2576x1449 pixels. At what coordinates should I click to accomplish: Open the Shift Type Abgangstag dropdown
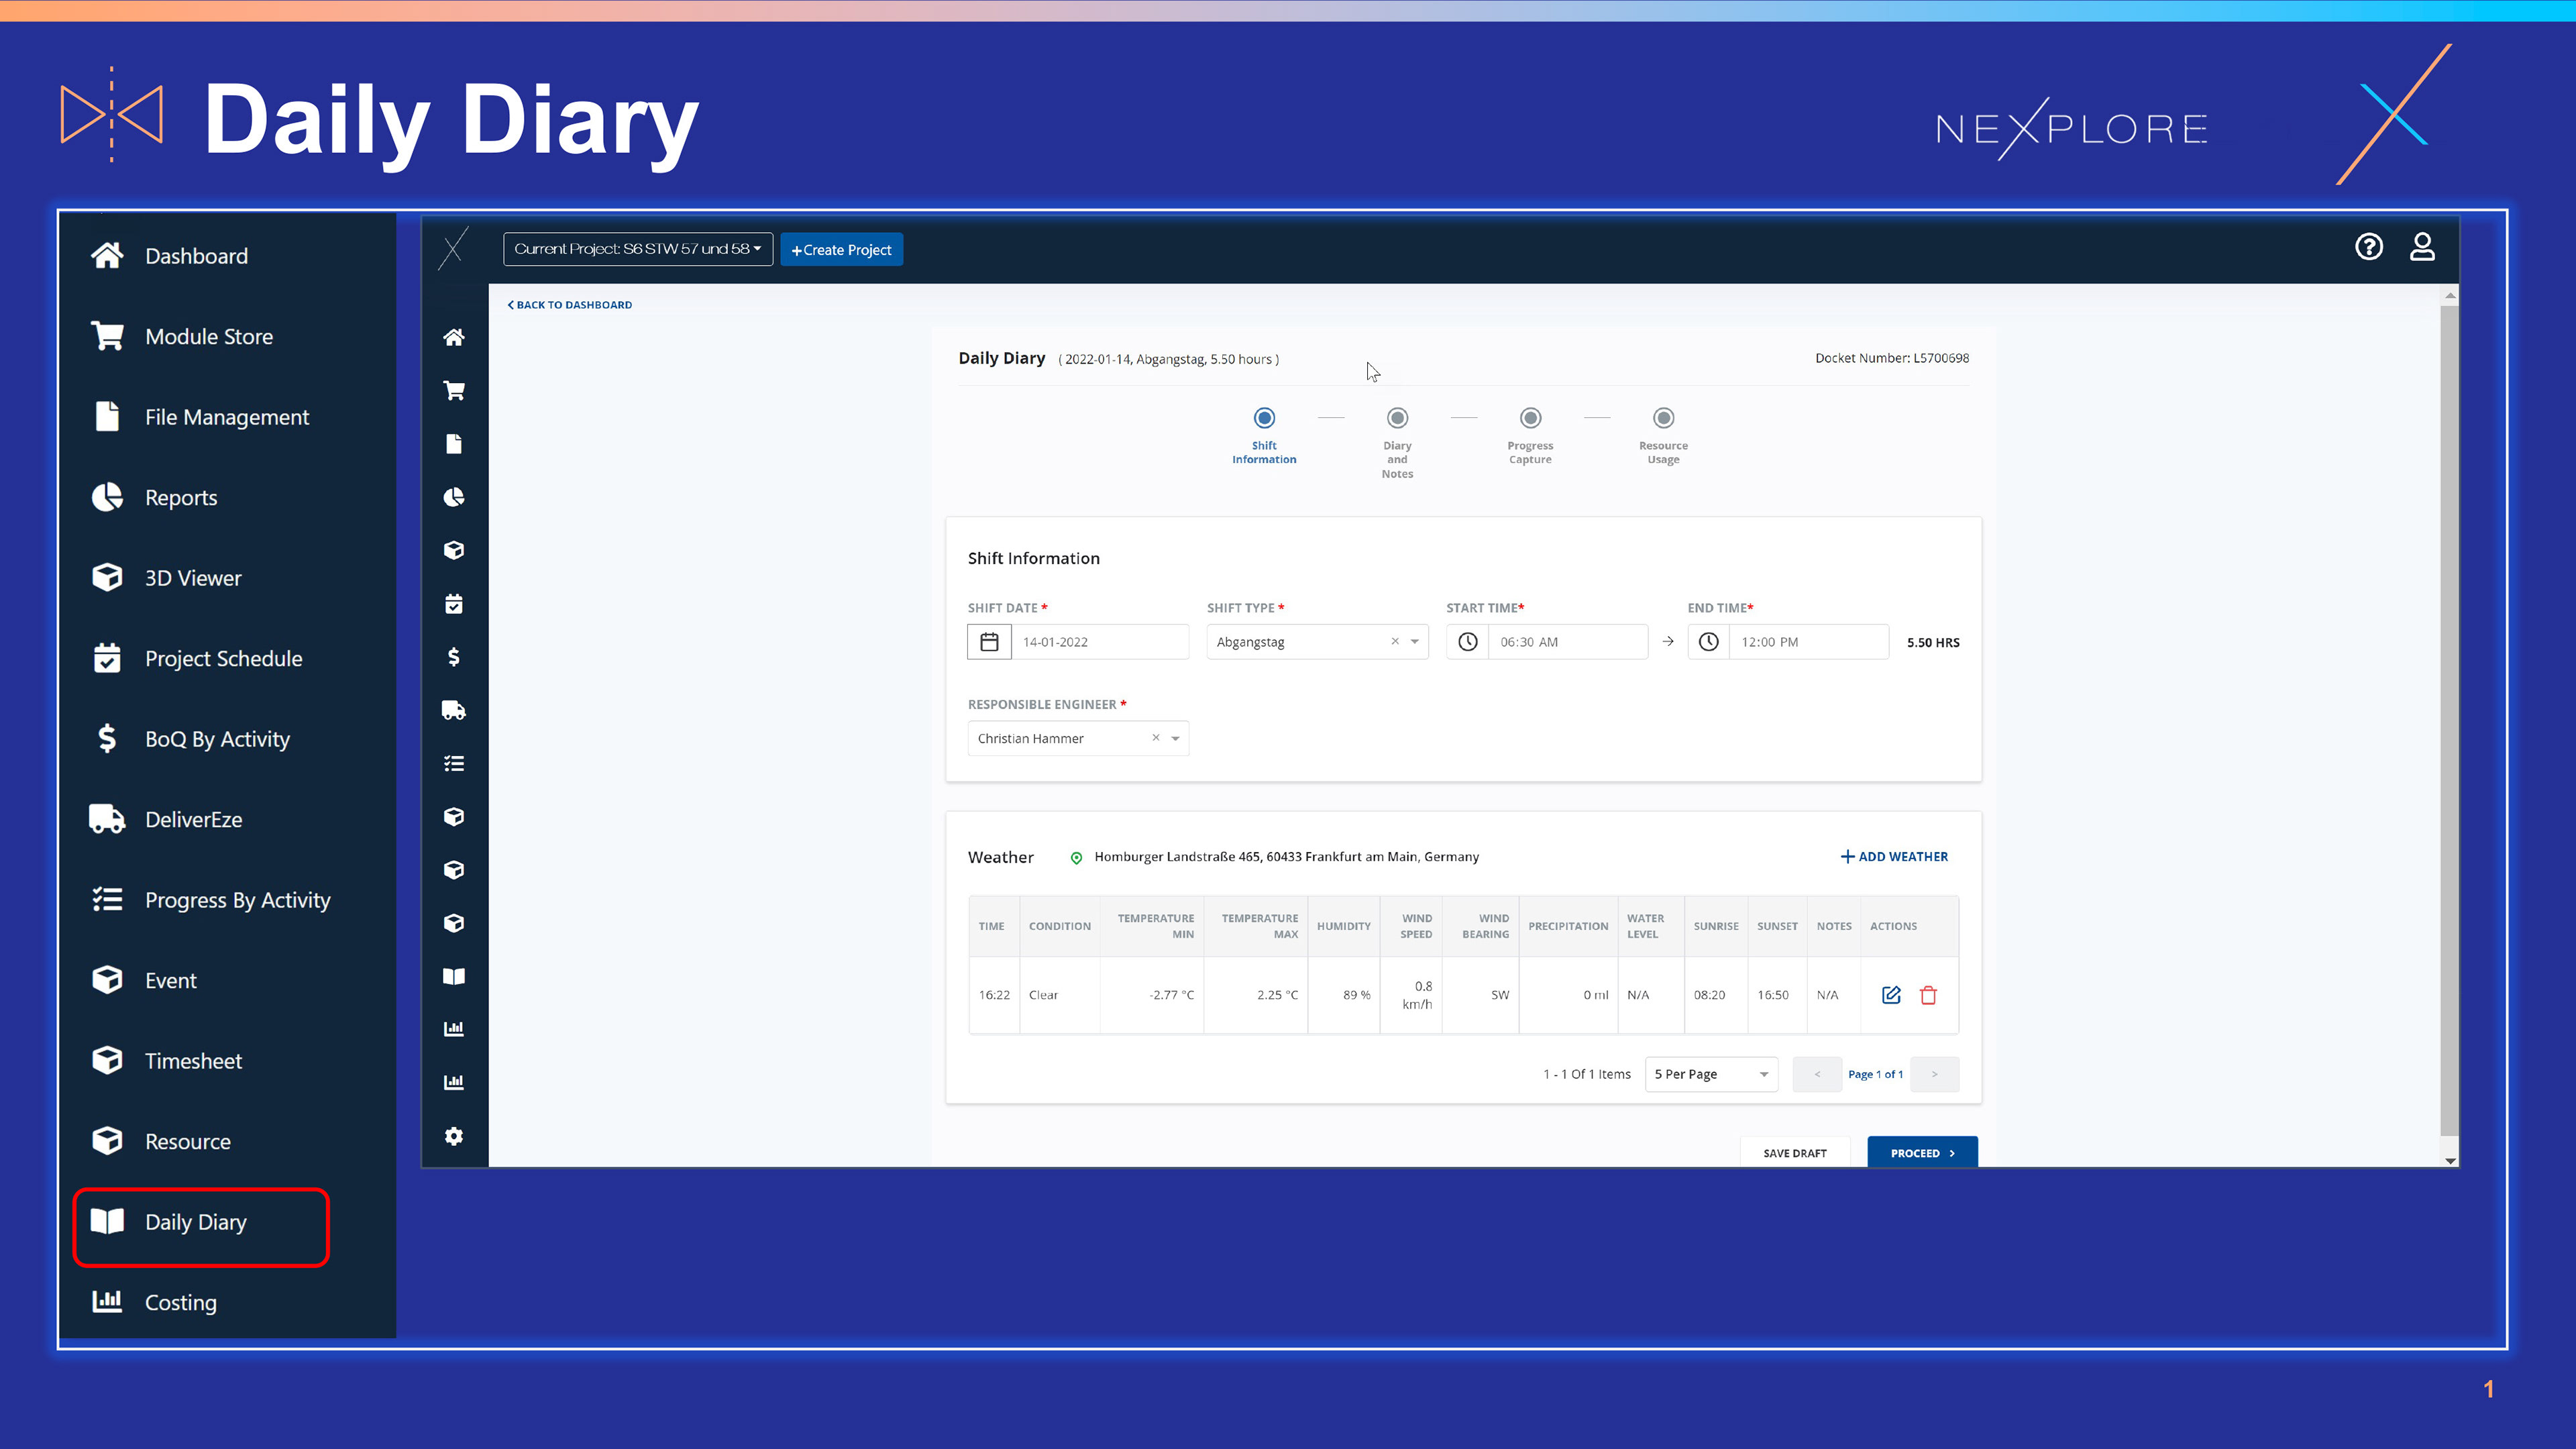point(1414,642)
